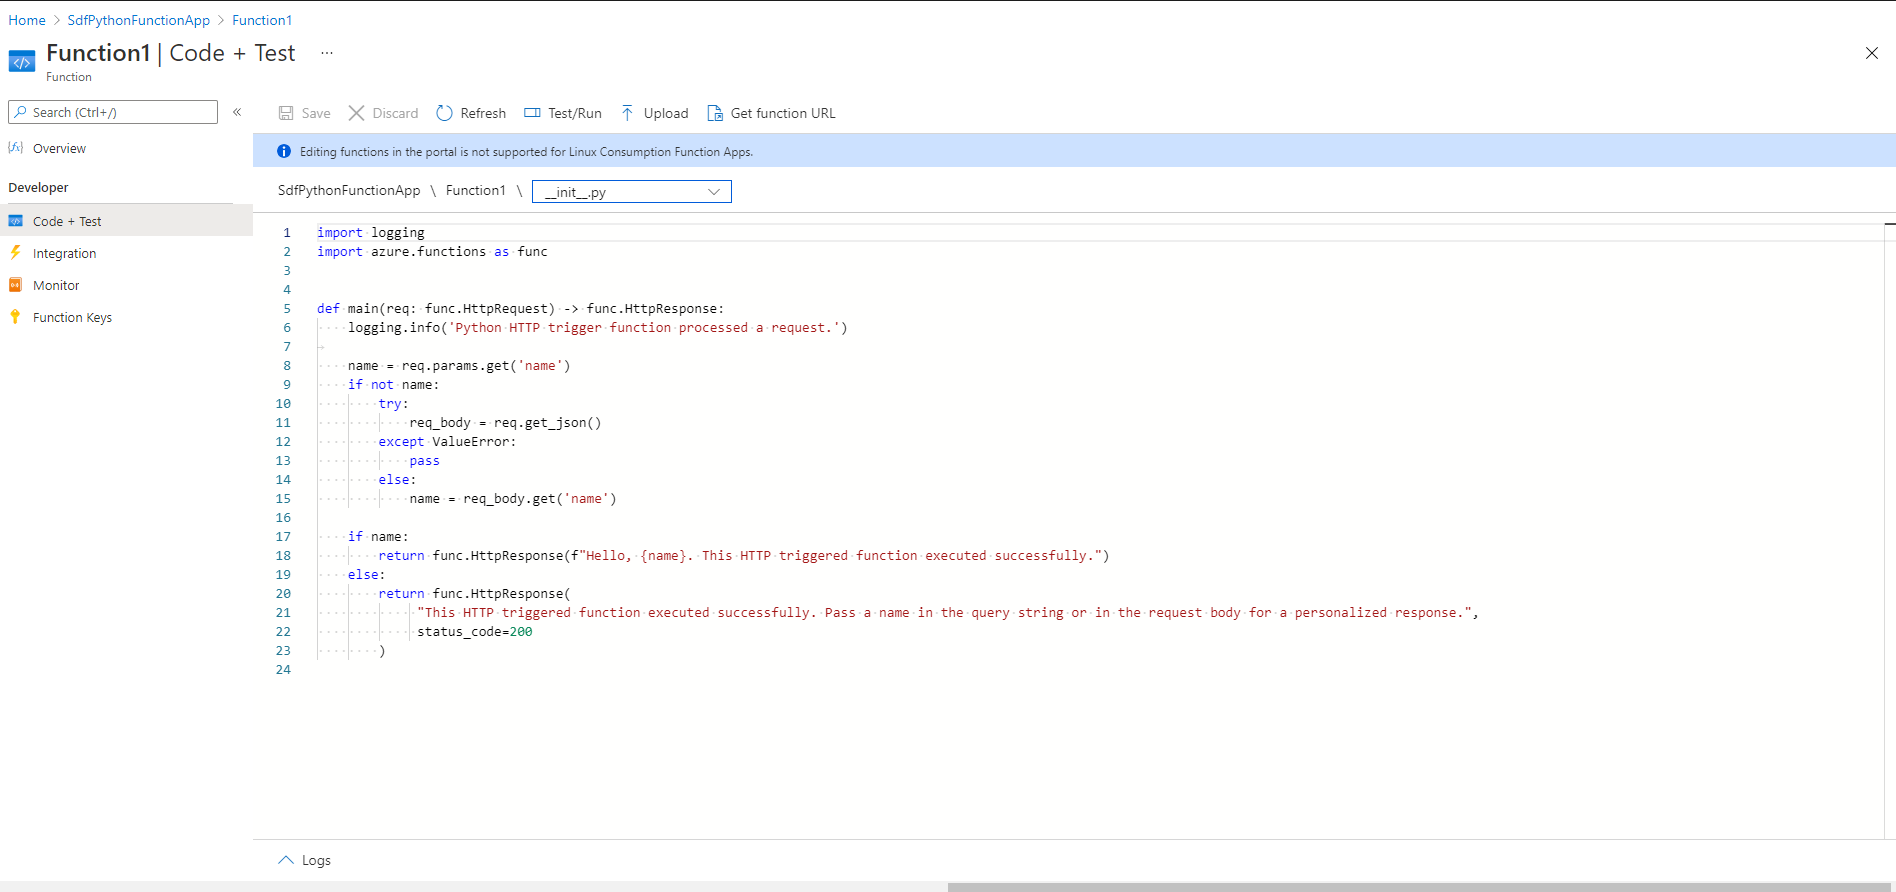Click the logging.info statement on line 6

click(x=598, y=327)
